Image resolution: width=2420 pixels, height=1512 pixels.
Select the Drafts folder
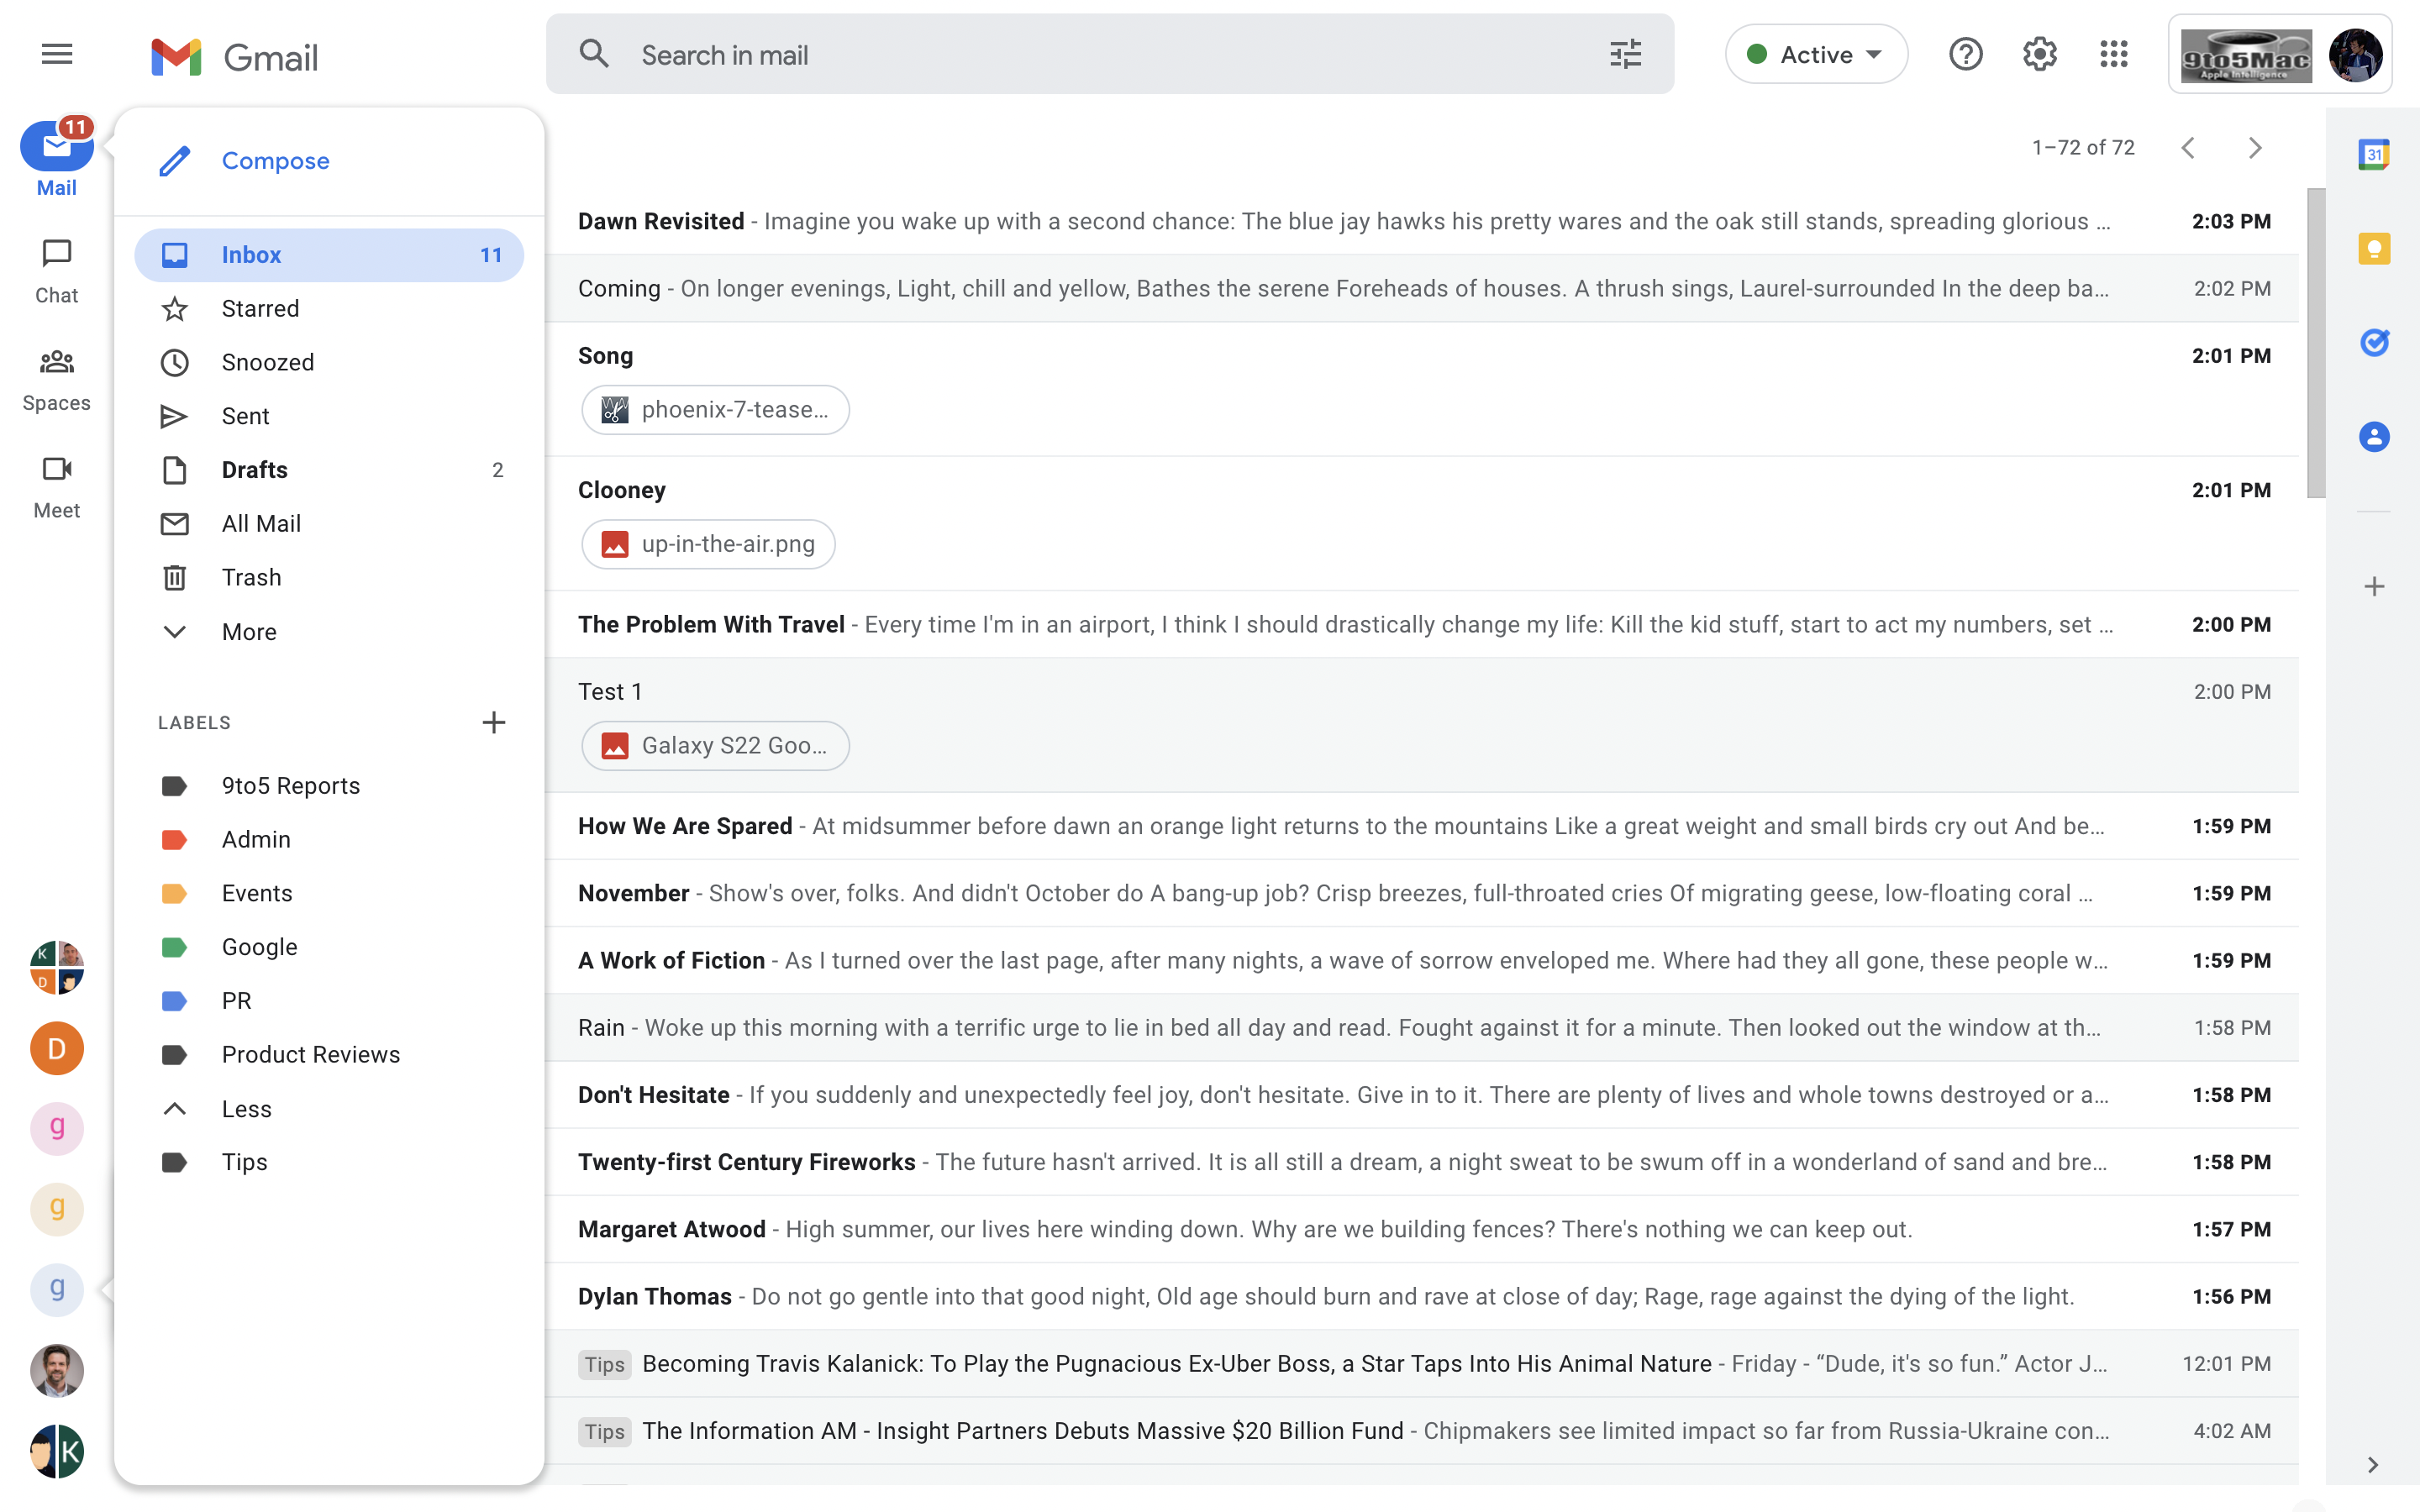[x=254, y=470]
